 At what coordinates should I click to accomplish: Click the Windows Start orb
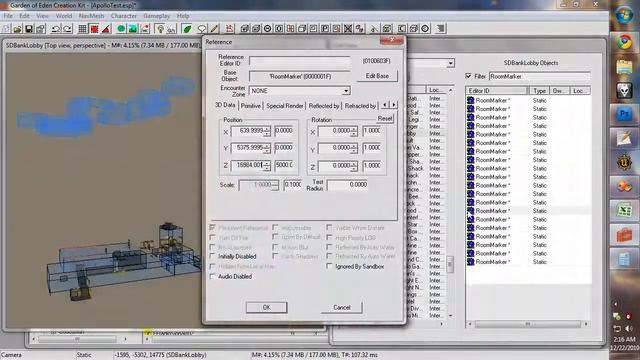tap(624, 16)
